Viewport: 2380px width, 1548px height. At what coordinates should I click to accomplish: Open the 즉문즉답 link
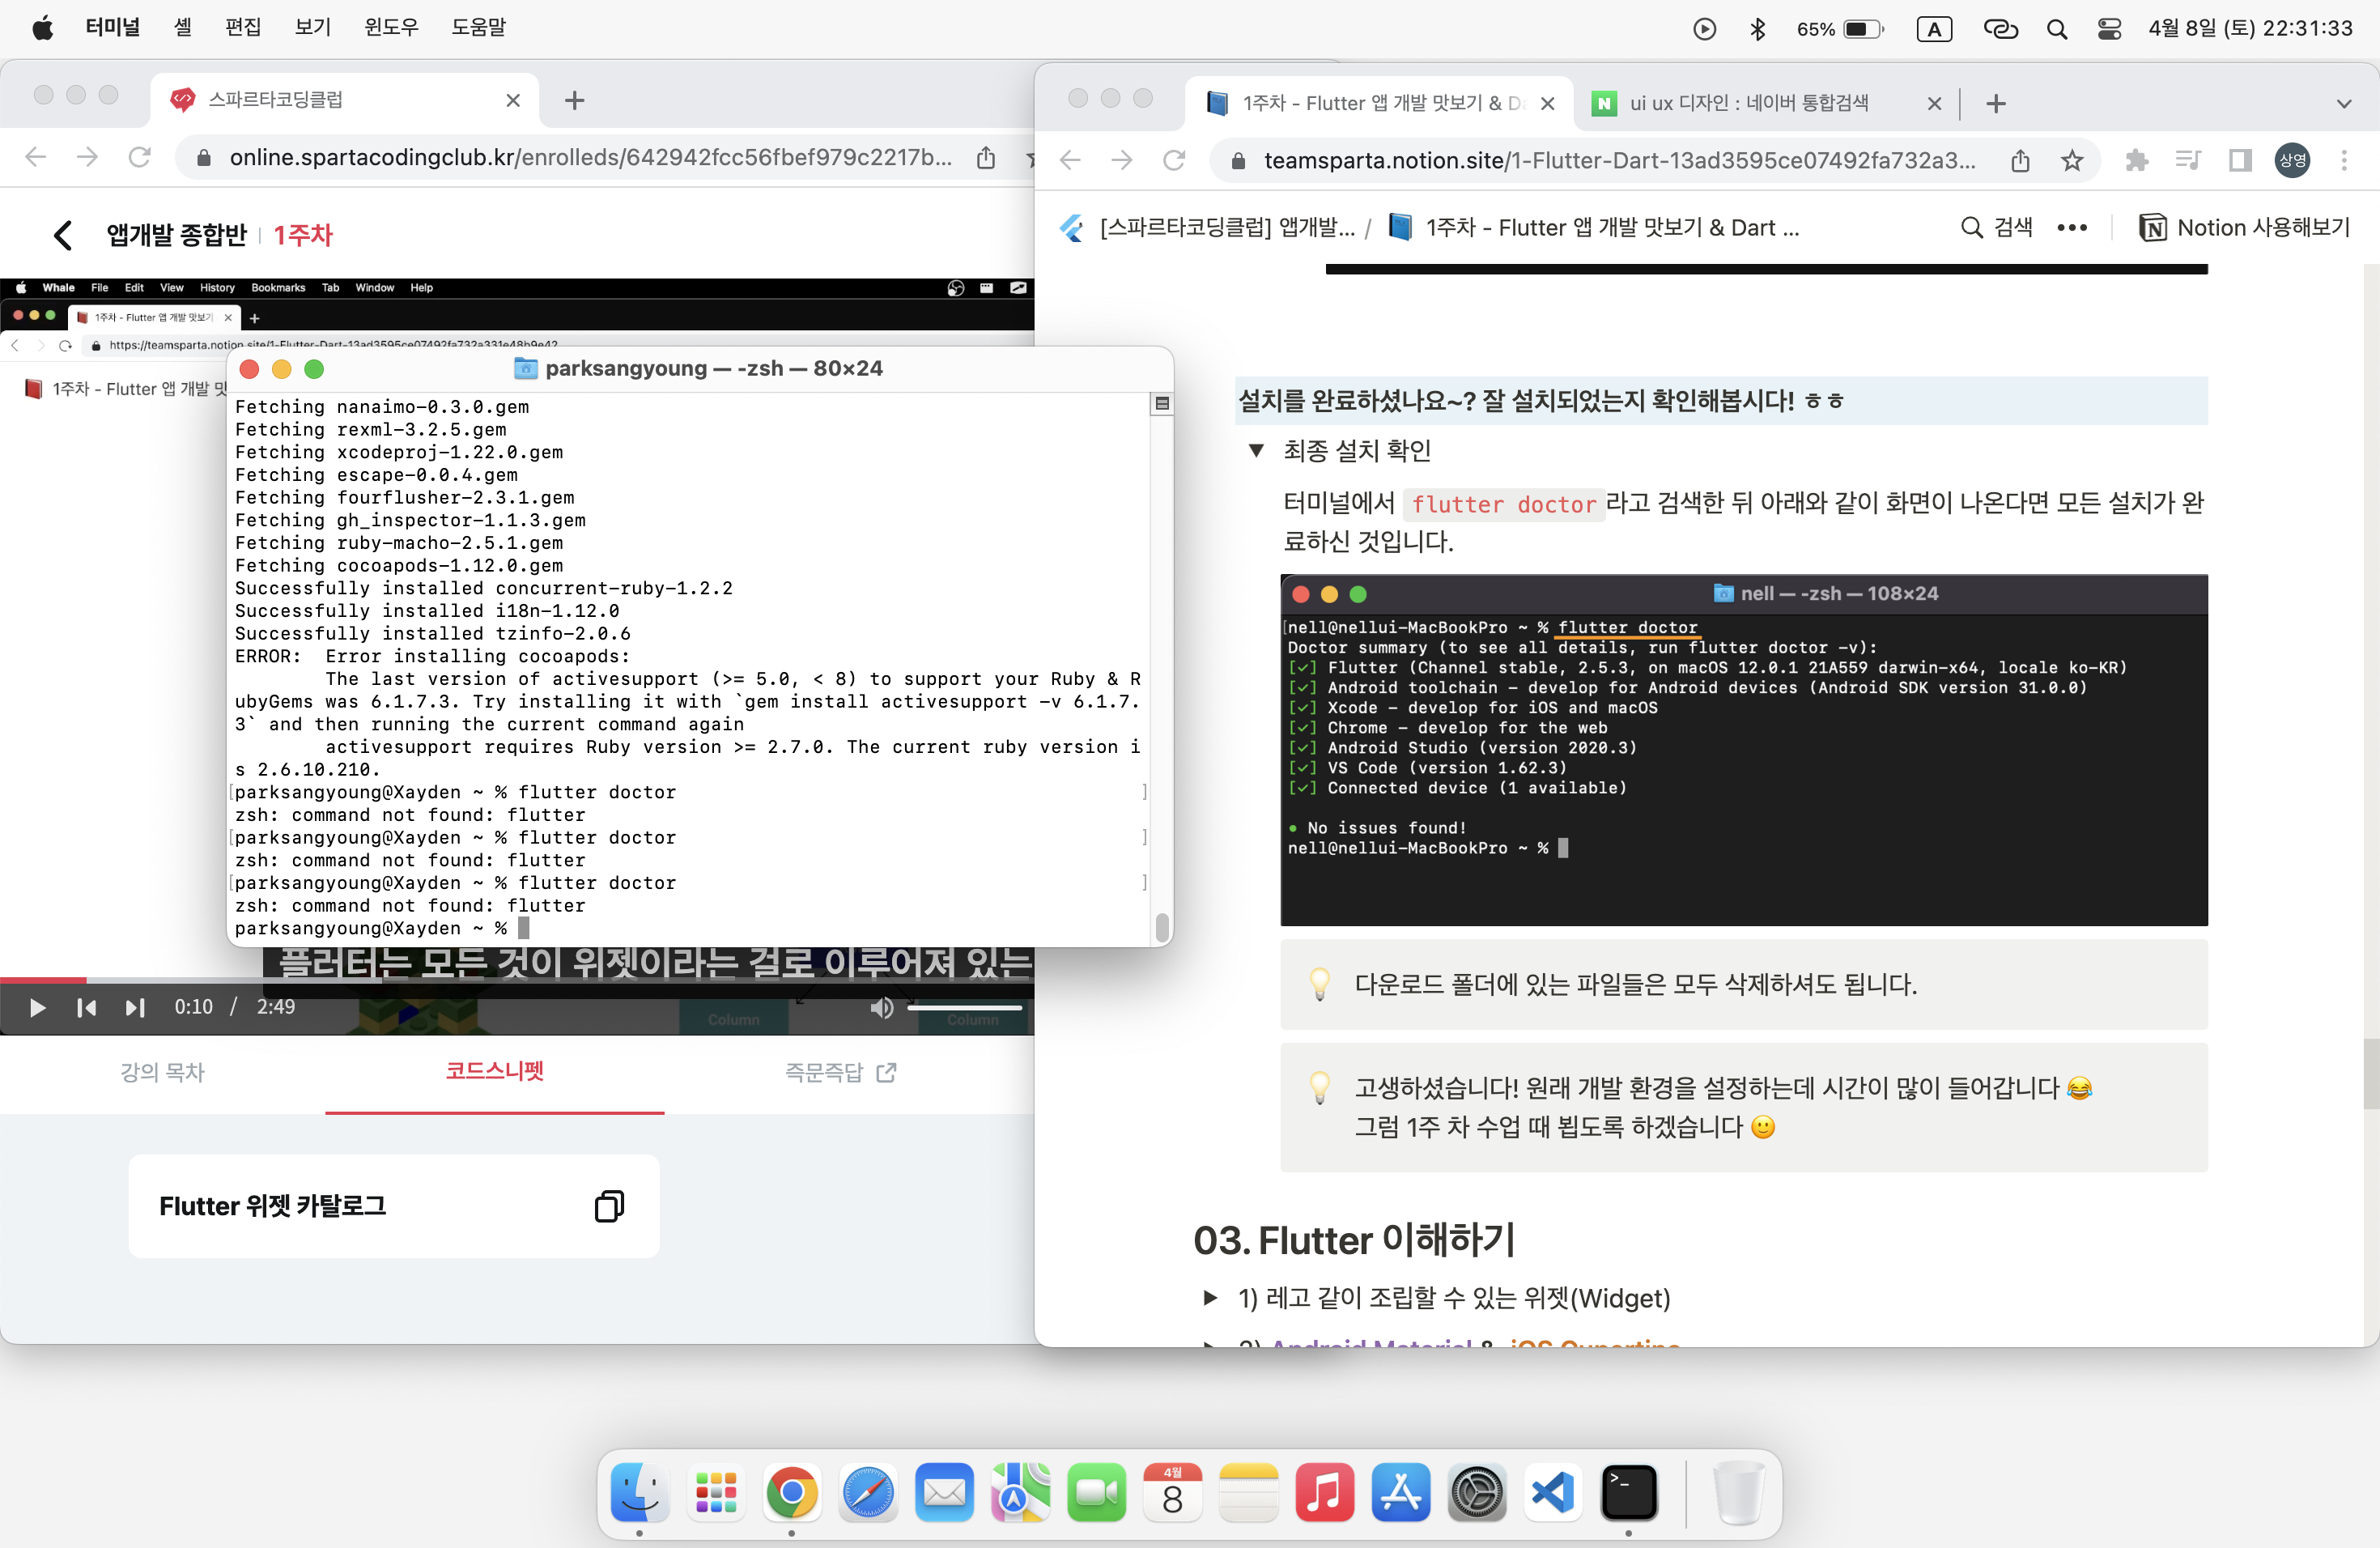(840, 1072)
